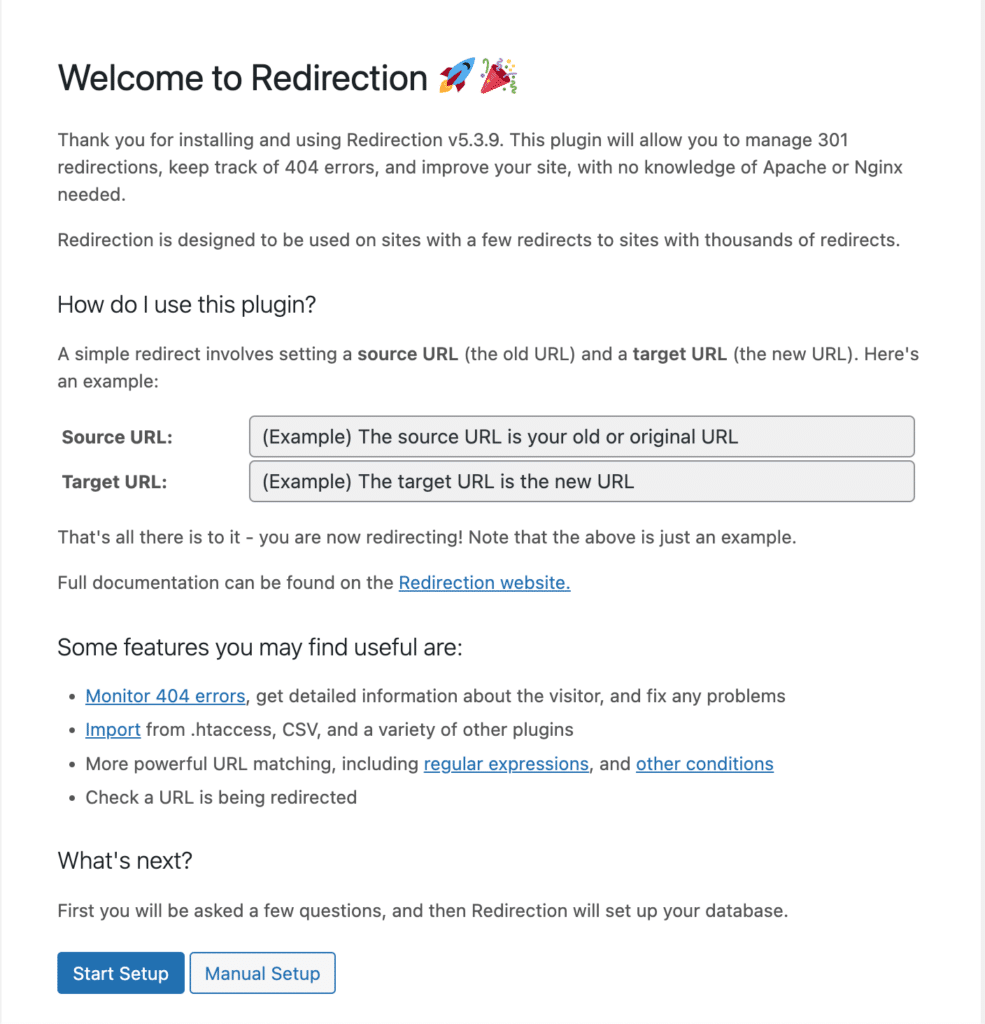Click the What's next? heading
Viewport: 985px width, 1024px height.
[x=125, y=860]
